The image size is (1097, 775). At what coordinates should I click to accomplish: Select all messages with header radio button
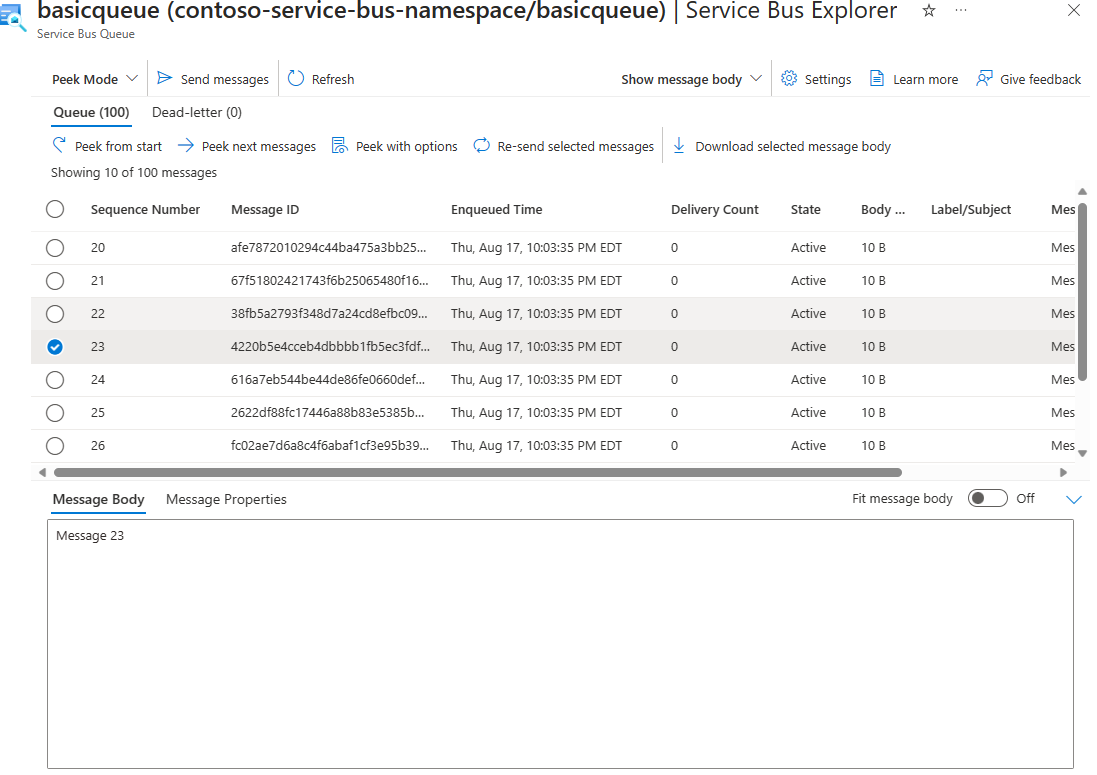[x=55, y=209]
